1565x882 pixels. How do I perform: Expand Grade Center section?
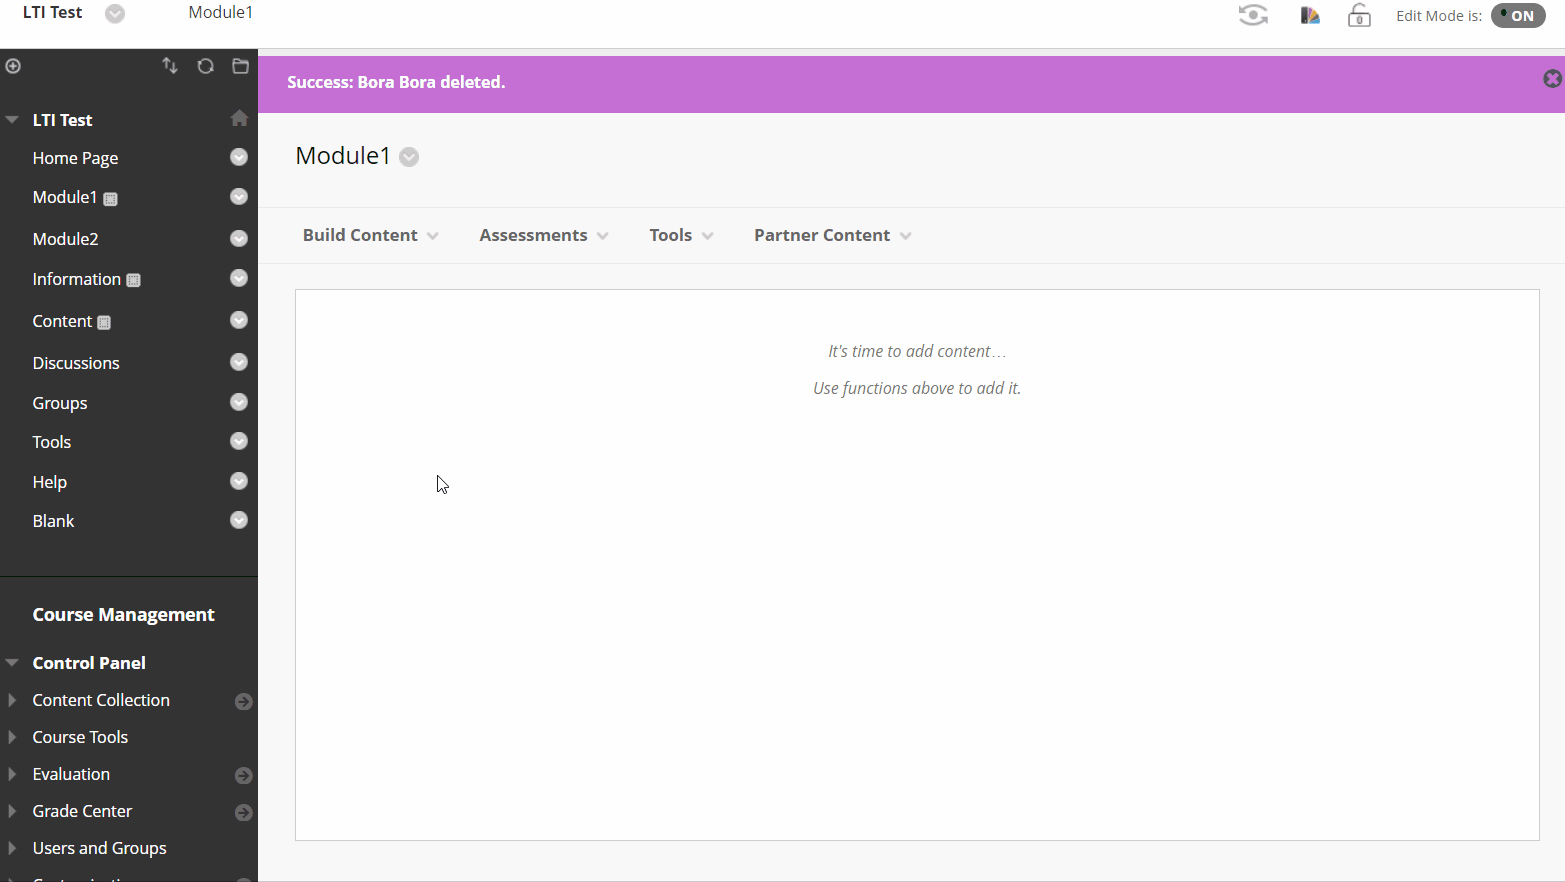(x=12, y=811)
